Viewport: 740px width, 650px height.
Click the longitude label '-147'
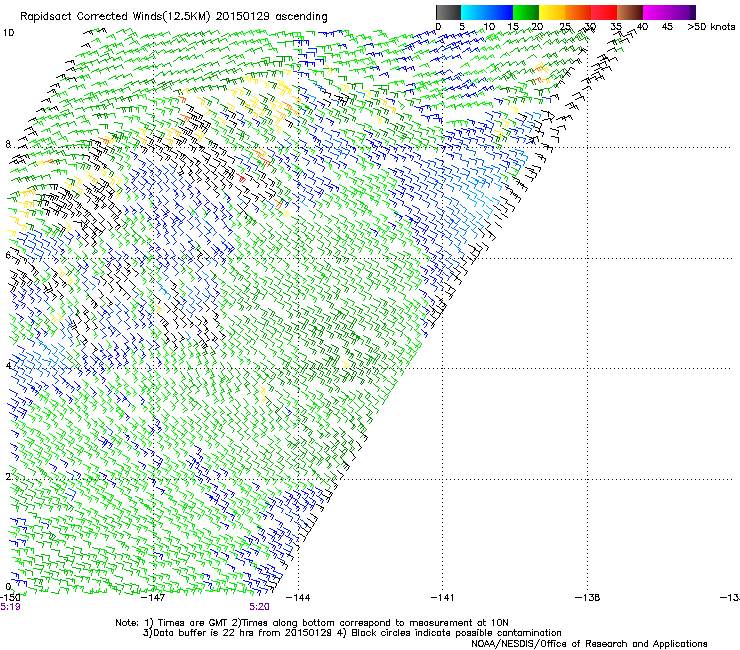coord(153,598)
